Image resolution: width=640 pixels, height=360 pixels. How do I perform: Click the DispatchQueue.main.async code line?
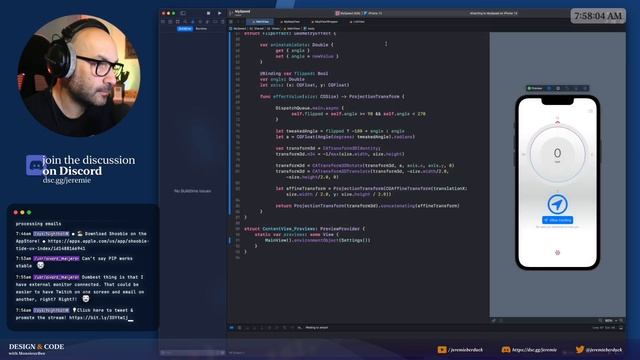pyautogui.click(x=309, y=108)
